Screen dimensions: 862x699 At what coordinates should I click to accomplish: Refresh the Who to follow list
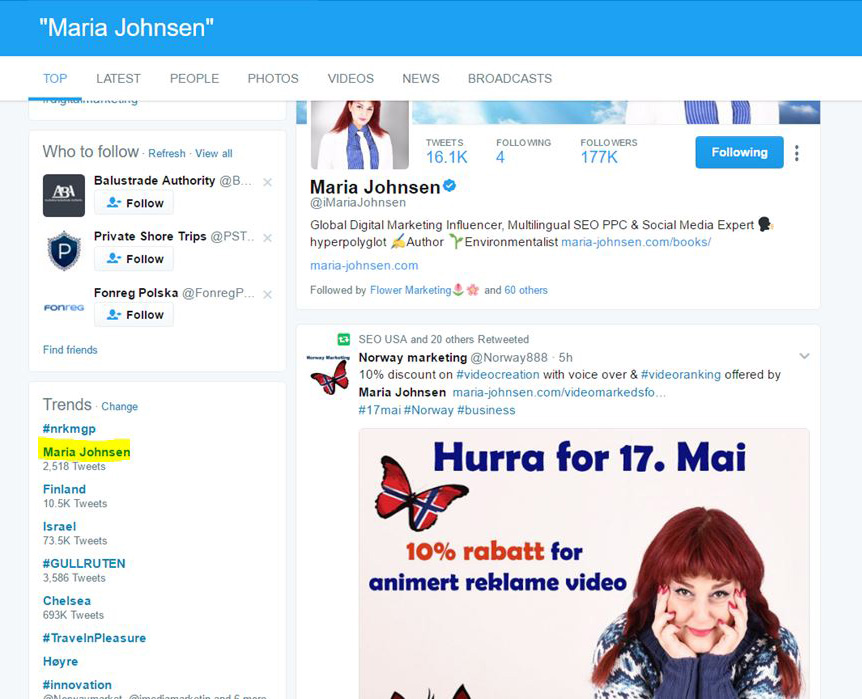[167, 153]
